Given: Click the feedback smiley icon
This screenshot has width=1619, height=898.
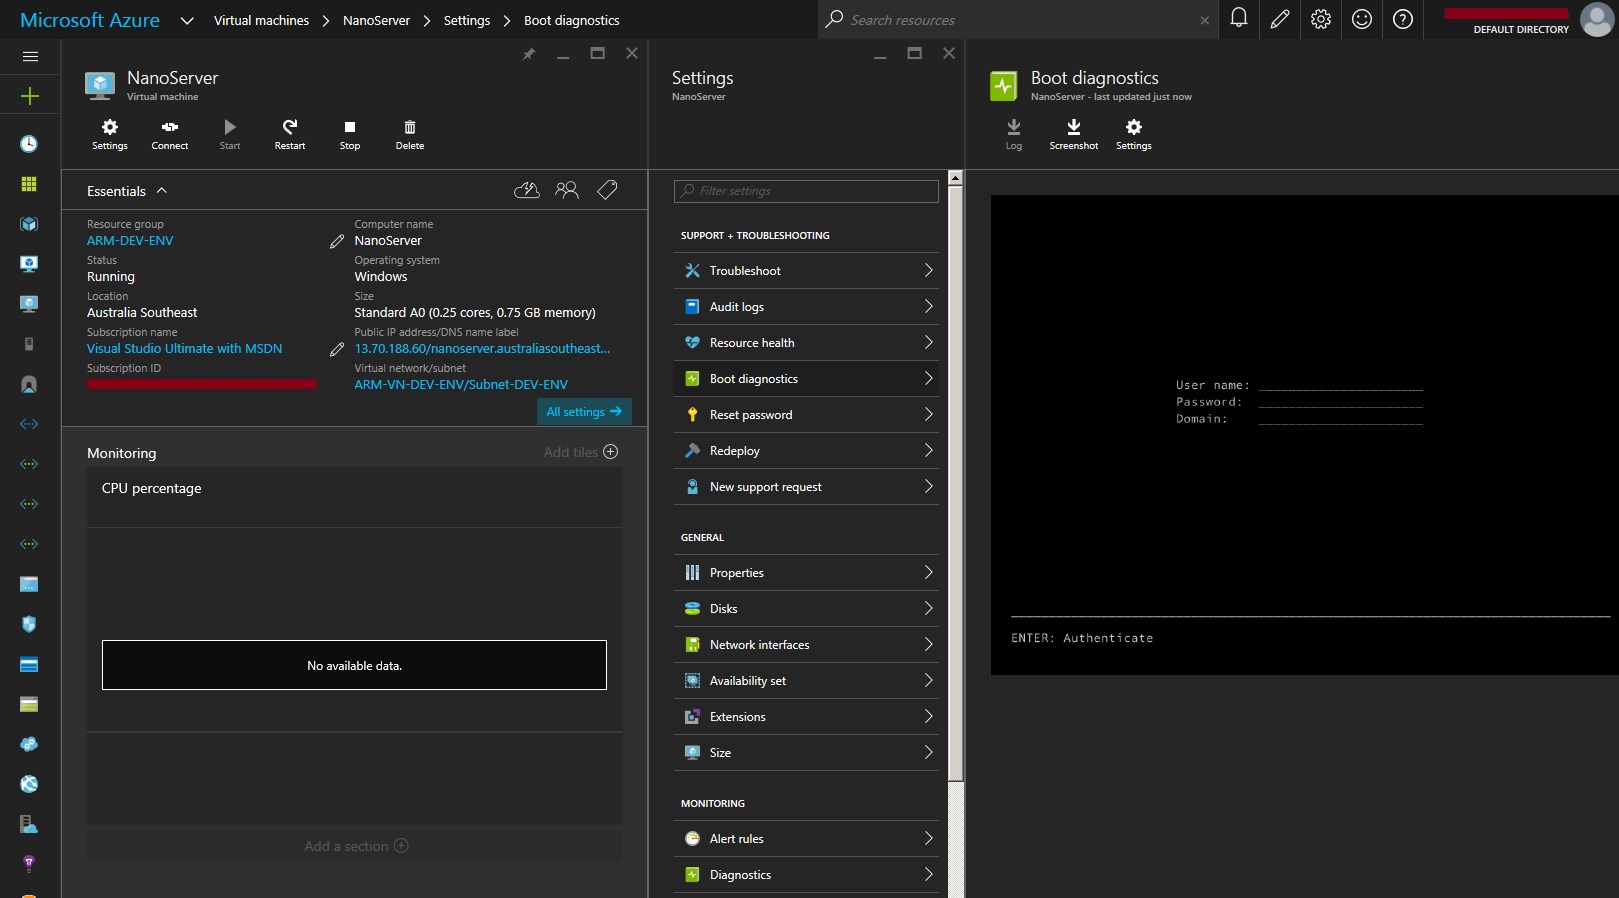Looking at the screenshot, I should coord(1362,19).
